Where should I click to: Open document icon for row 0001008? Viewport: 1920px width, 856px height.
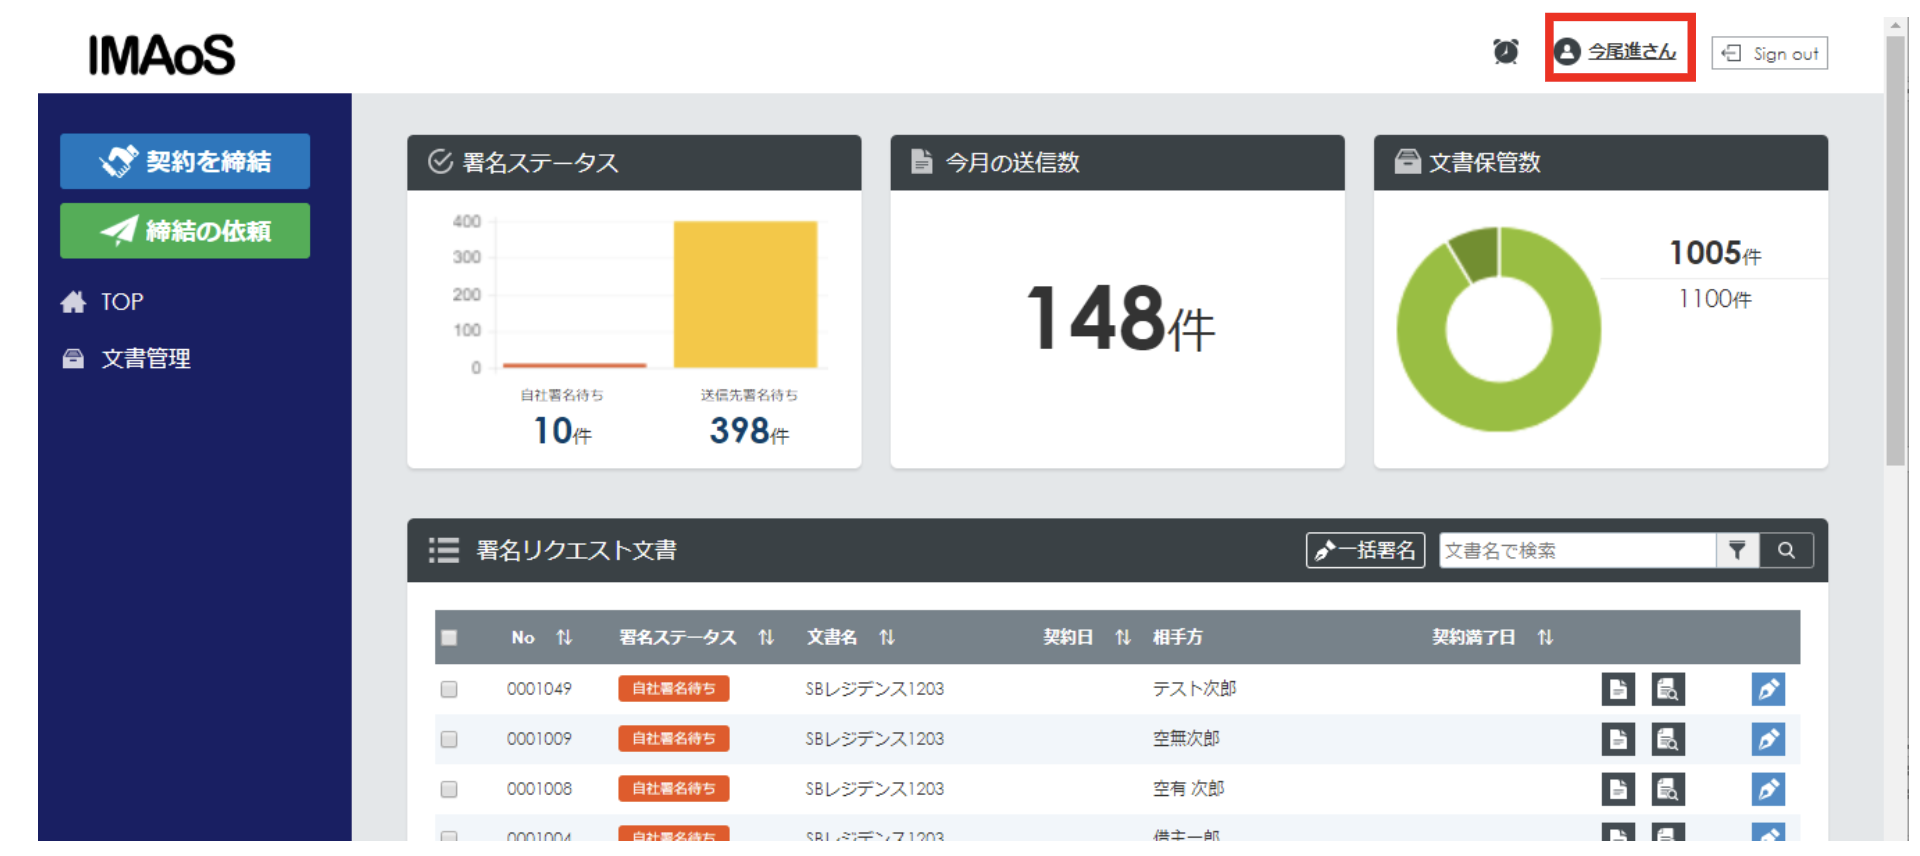click(x=1617, y=789)
